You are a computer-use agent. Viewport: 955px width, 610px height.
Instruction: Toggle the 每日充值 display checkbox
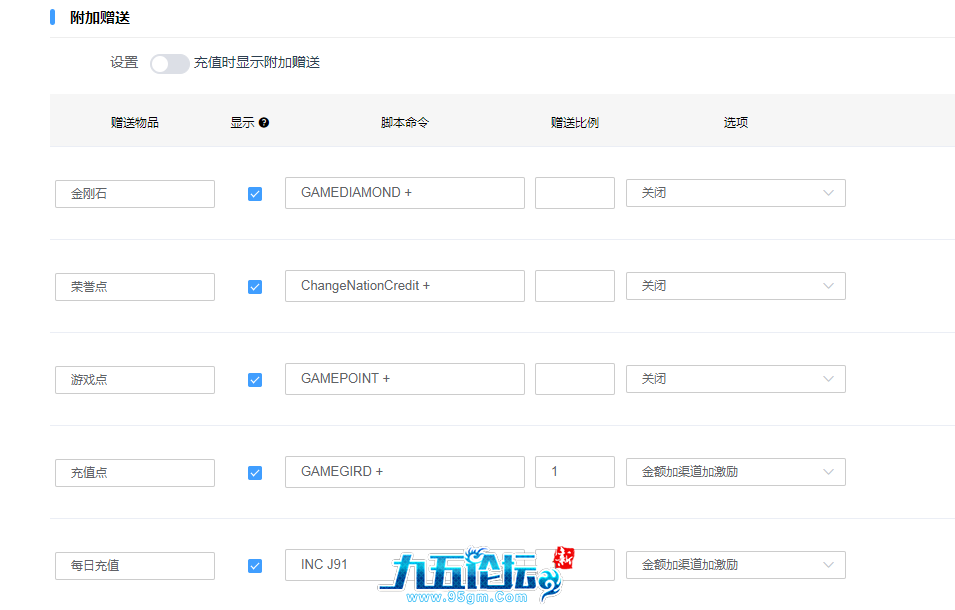[x=255, y=566]
